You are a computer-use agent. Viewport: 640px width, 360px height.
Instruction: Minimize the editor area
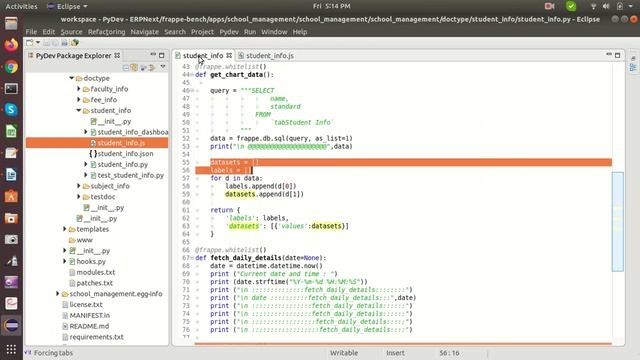[609, 54]
